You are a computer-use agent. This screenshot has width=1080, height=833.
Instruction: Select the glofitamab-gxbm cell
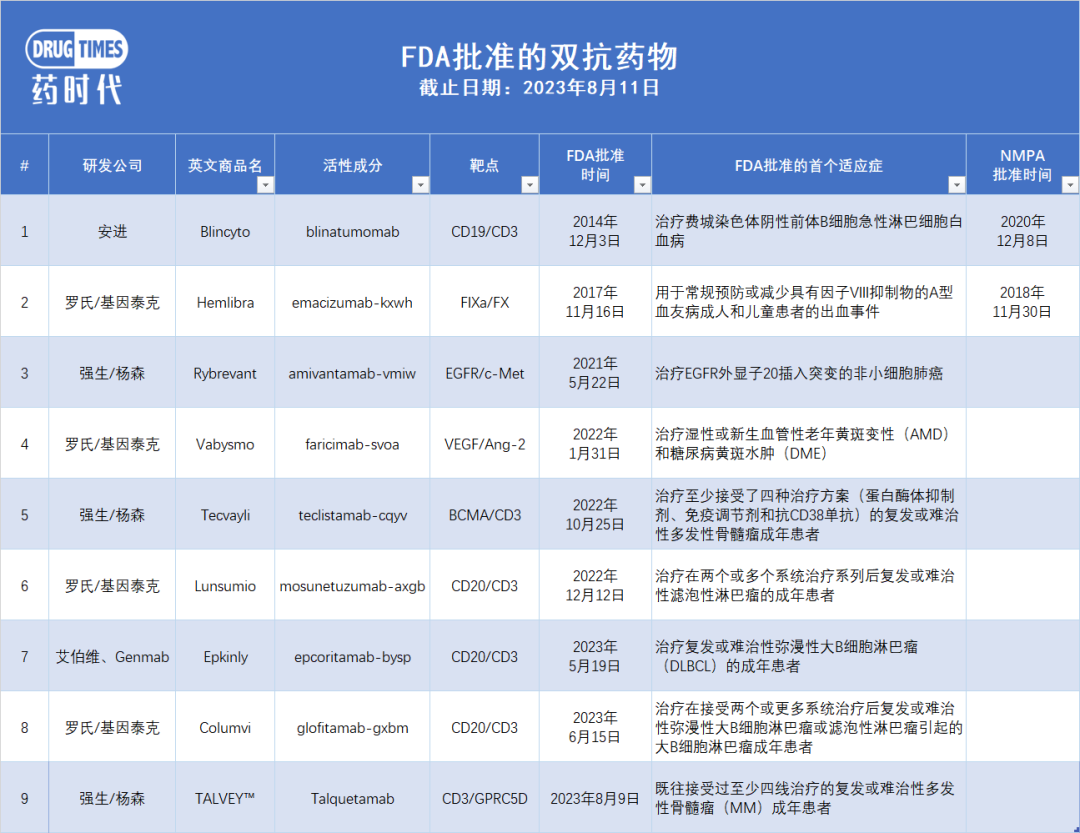click(x=353, y=728)
